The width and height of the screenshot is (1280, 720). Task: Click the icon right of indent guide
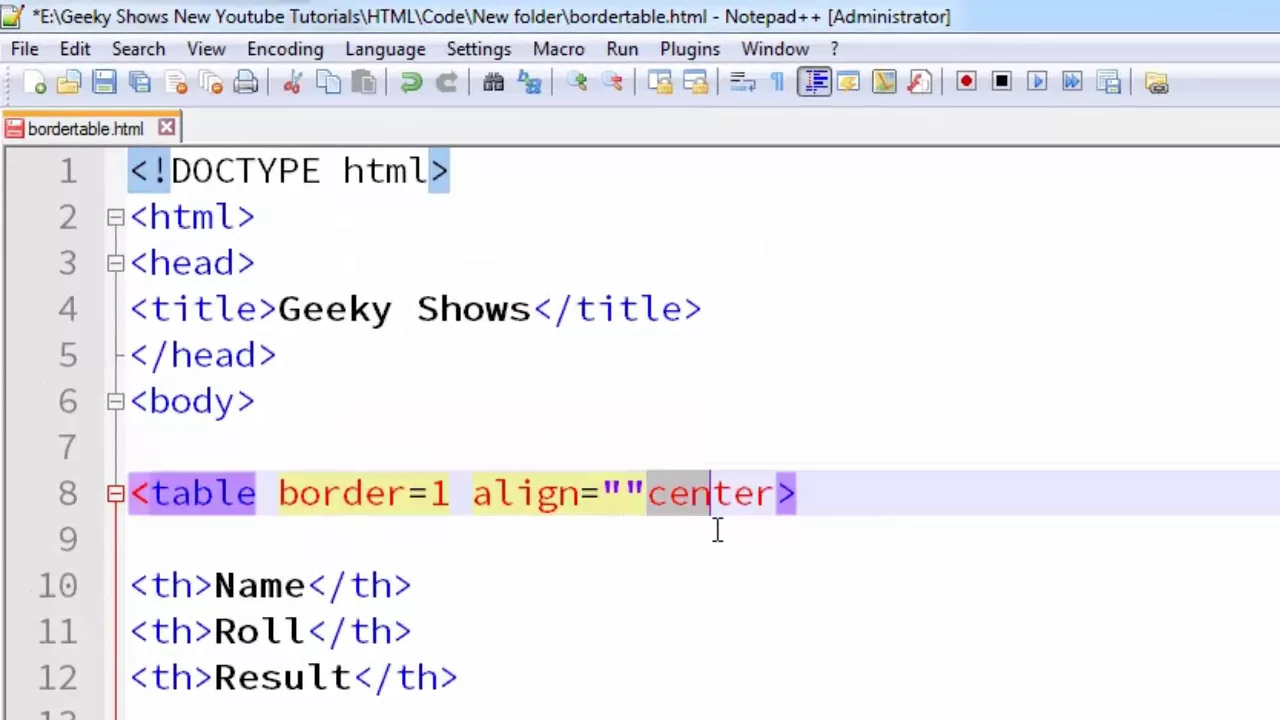(x=848, y=83)
